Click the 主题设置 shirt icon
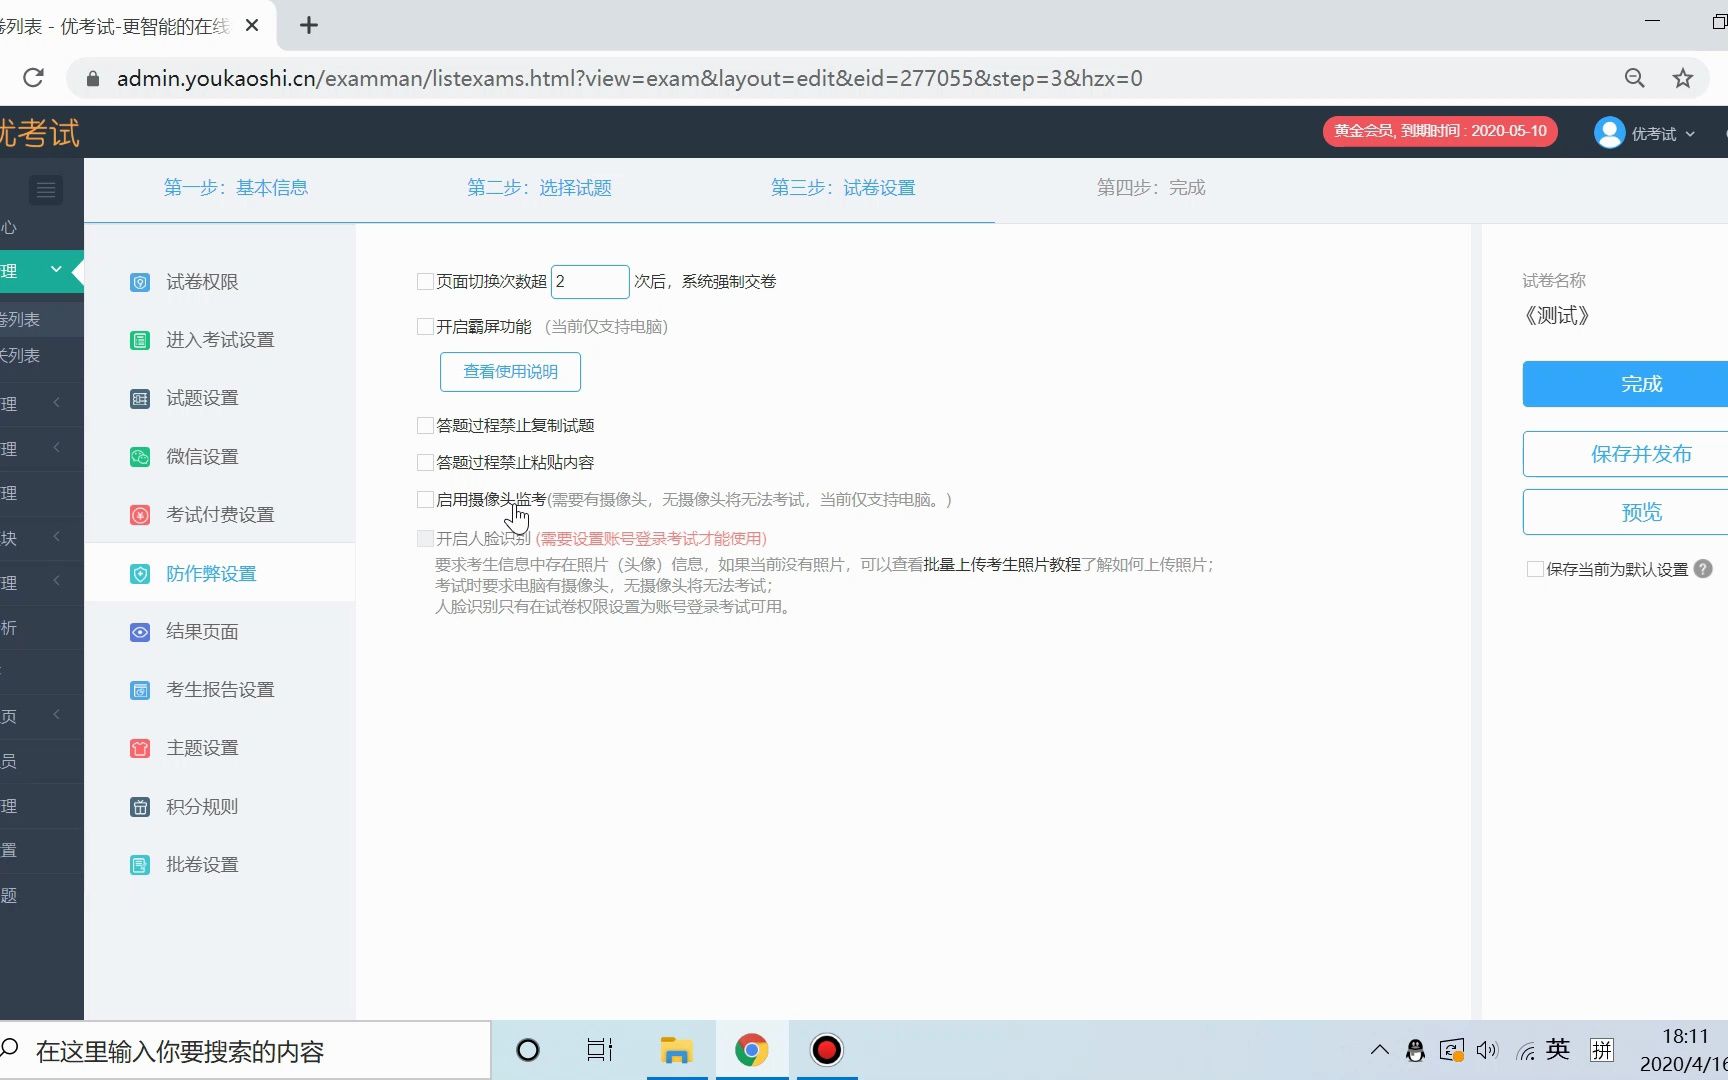Image resolution: width=1728 pixels, height=1080 pixels. click(140, 748)
